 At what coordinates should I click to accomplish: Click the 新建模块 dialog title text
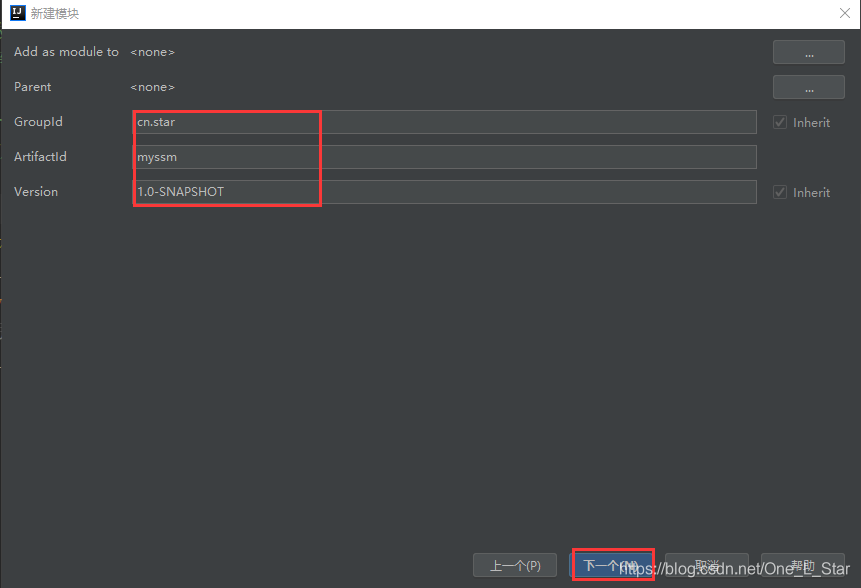tap(55, 13)
